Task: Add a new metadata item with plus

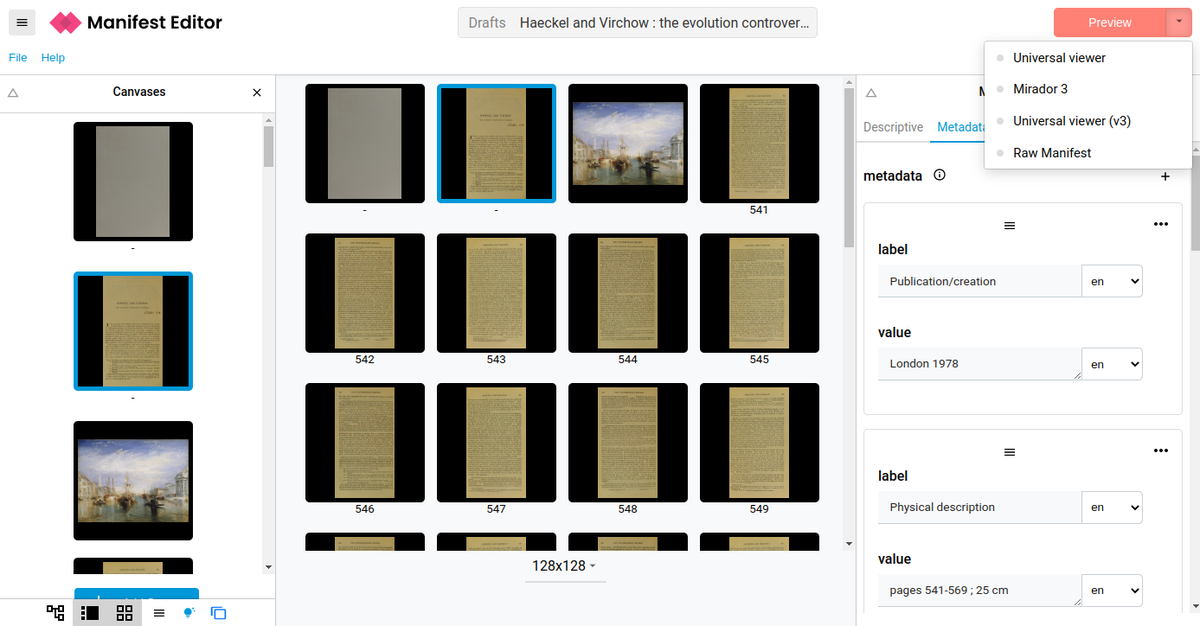Action: tap(1164, 176)
